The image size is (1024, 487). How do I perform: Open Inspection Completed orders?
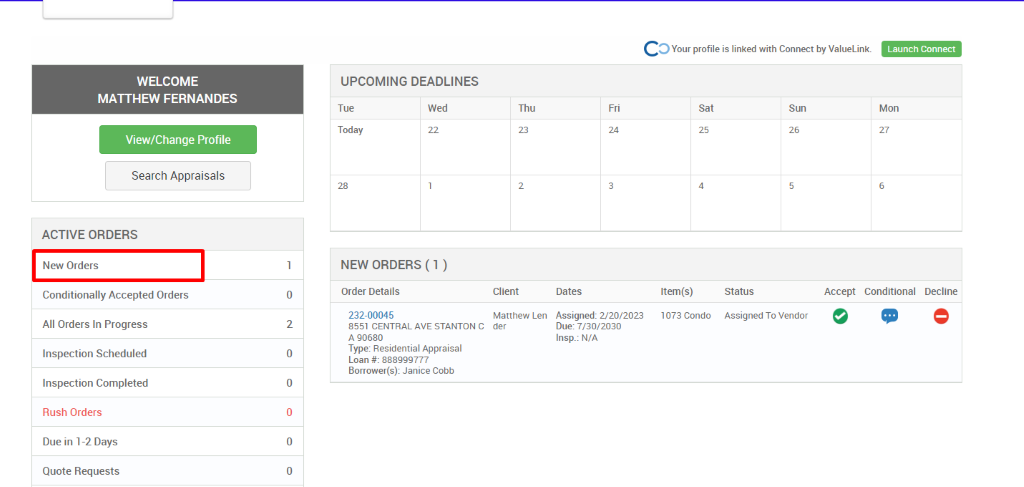[167, 383]
